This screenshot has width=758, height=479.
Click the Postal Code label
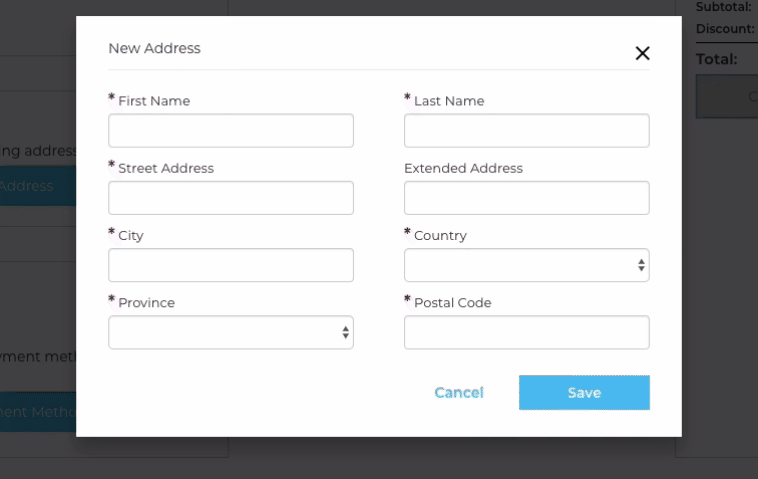tap(452, 303)
